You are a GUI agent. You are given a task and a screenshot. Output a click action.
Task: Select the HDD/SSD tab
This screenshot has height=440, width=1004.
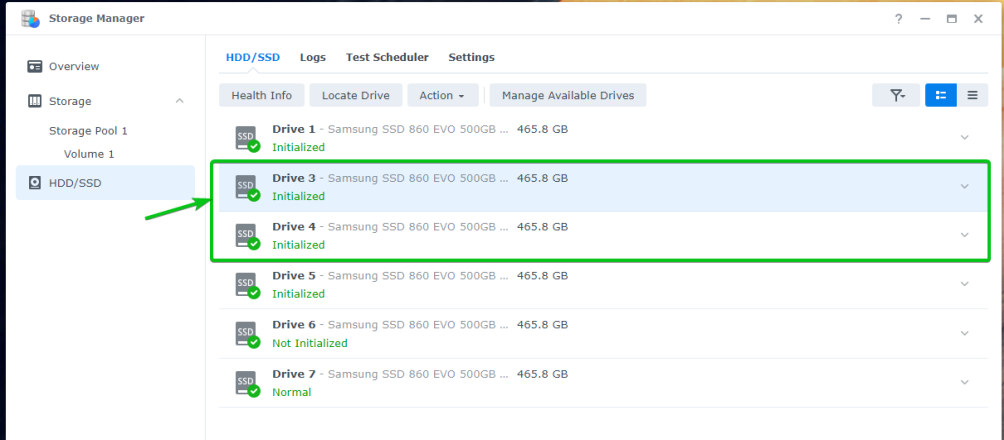tap(253, 58)
